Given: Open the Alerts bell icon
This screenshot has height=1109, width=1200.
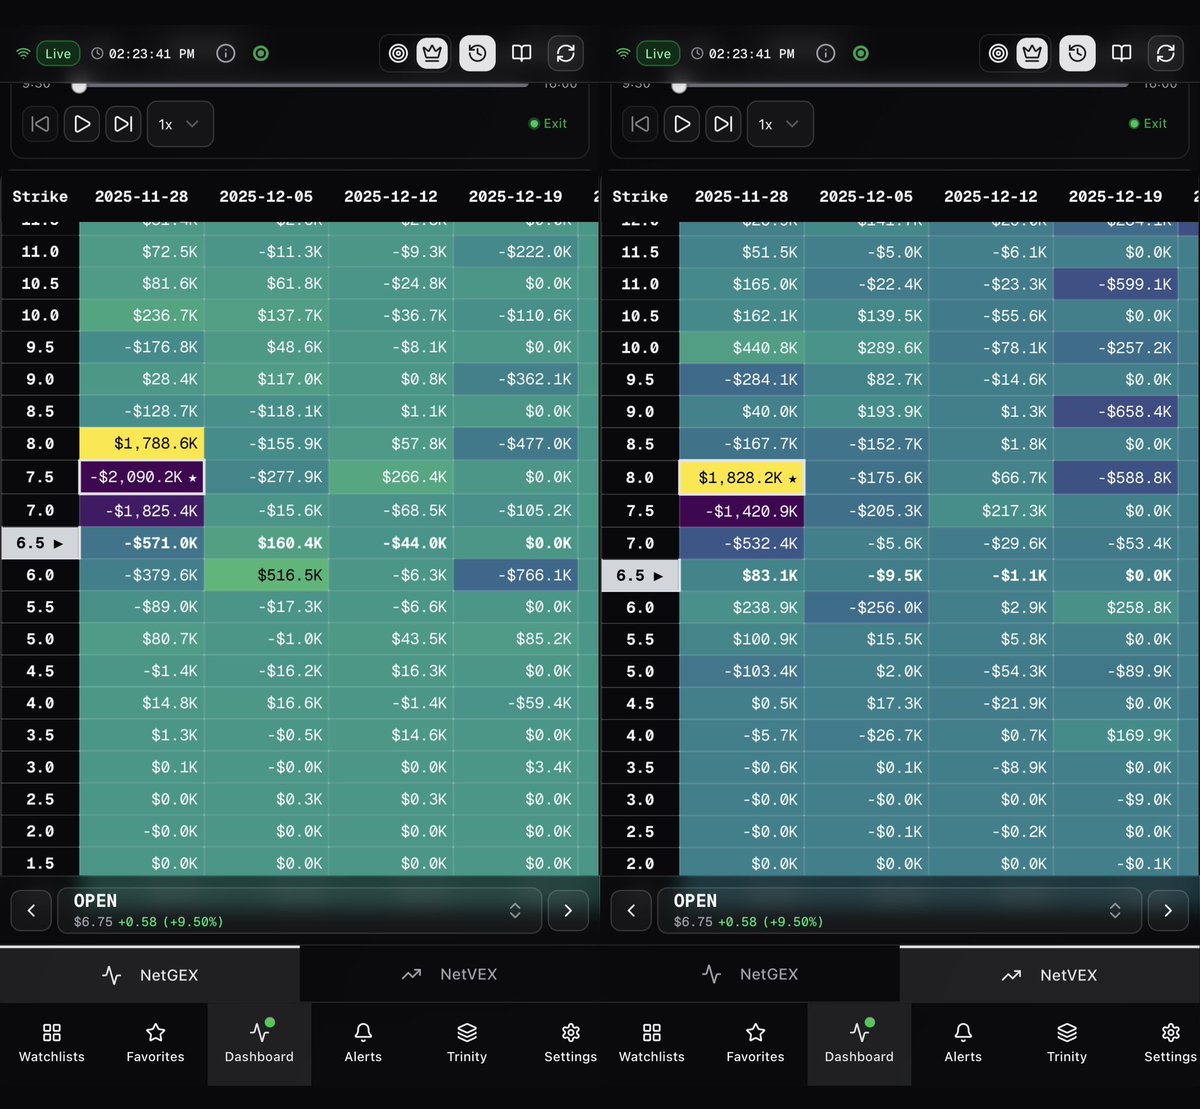Looking at the screenshot, I should click(x=363, y=1043).
